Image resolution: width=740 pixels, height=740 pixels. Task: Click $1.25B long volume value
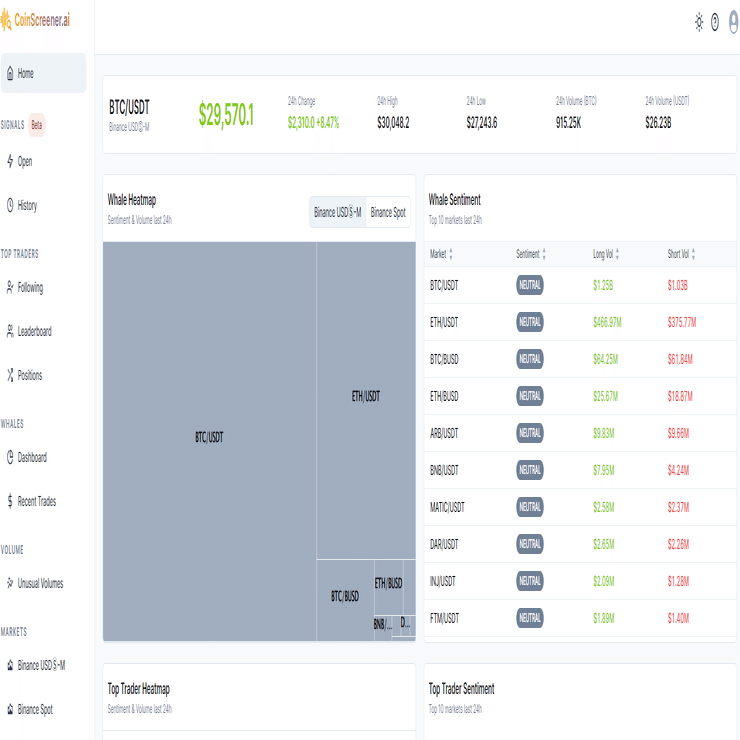point(603,285)
